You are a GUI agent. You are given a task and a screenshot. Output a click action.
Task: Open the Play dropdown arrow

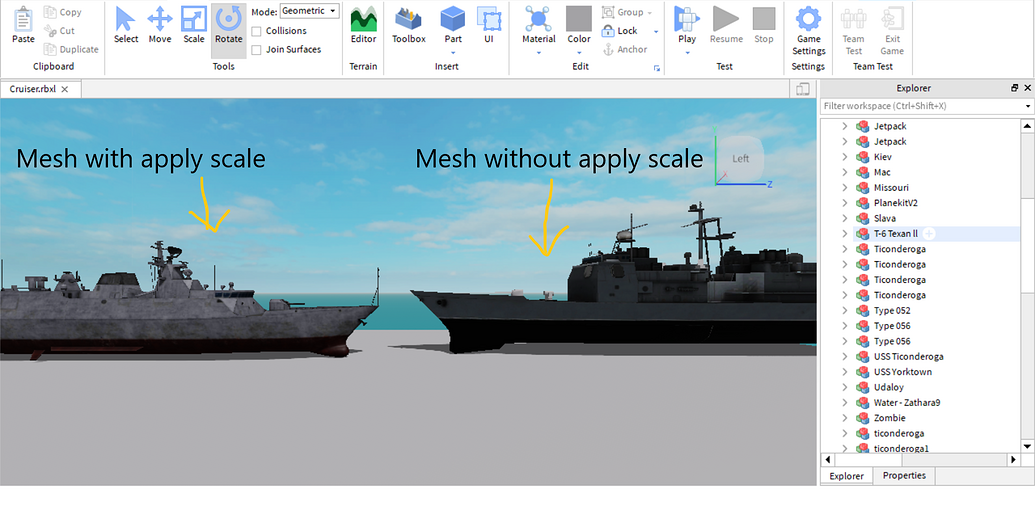[687, 52]
